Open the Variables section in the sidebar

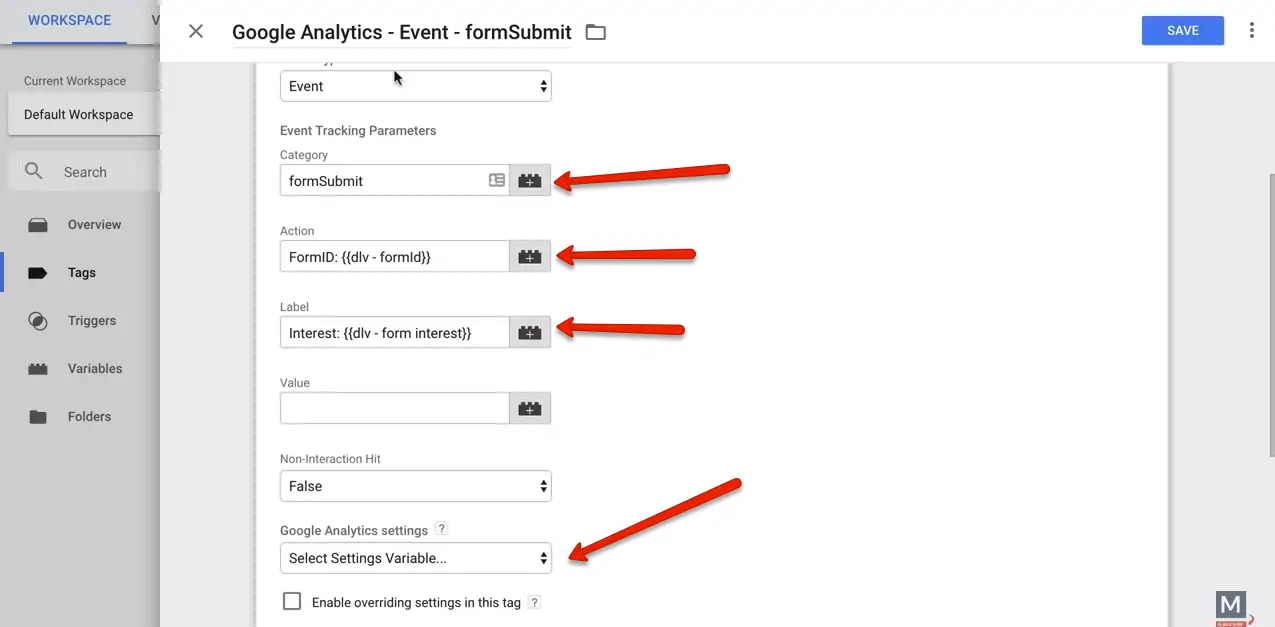click(94, 368)
